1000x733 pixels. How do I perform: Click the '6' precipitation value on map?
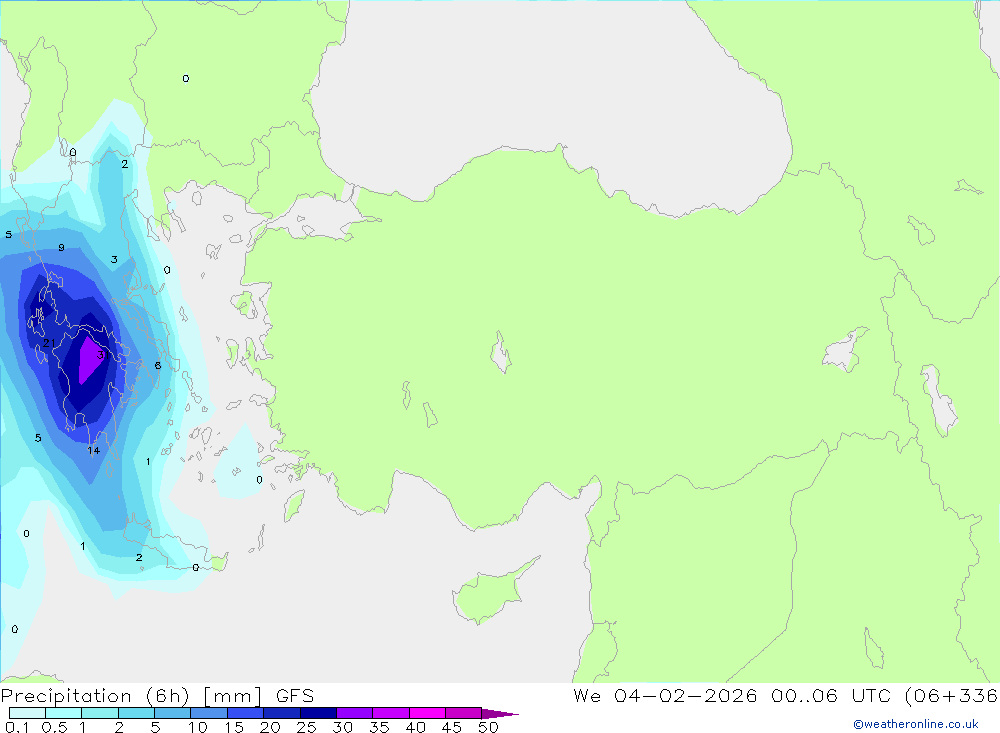158,366
